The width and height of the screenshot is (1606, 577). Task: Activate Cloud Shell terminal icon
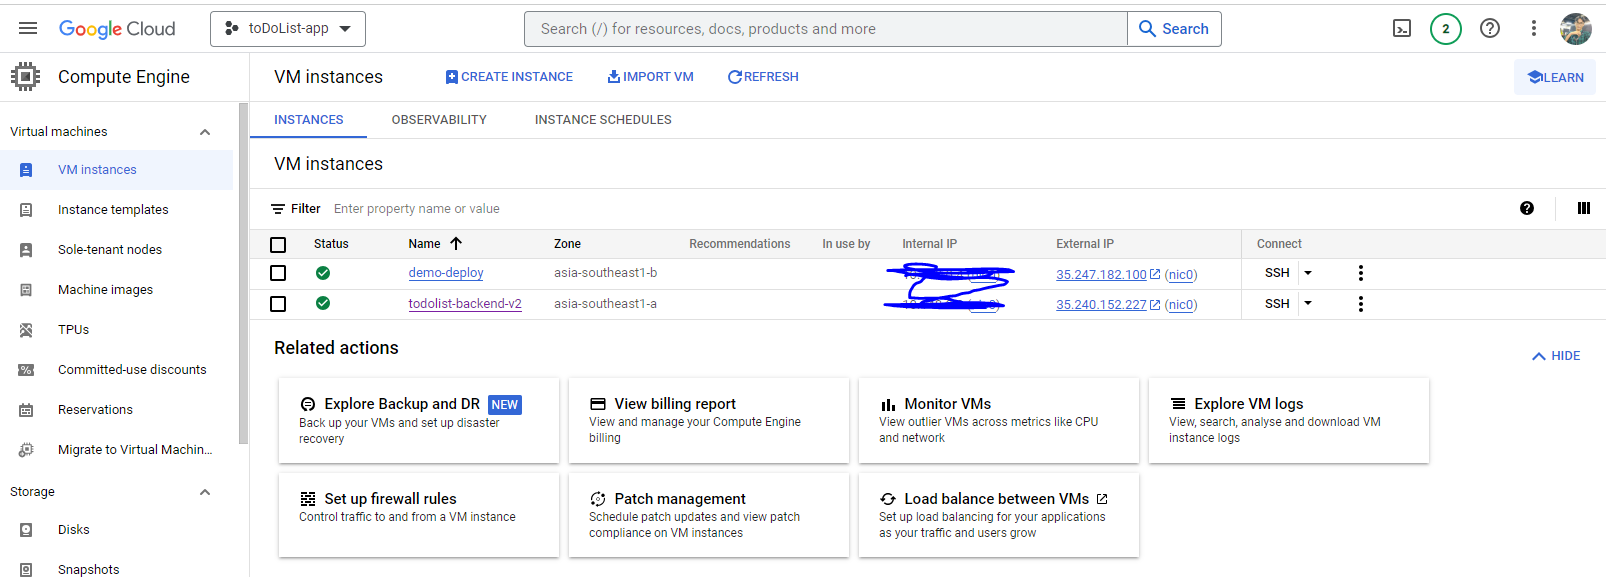[1402, 28]
